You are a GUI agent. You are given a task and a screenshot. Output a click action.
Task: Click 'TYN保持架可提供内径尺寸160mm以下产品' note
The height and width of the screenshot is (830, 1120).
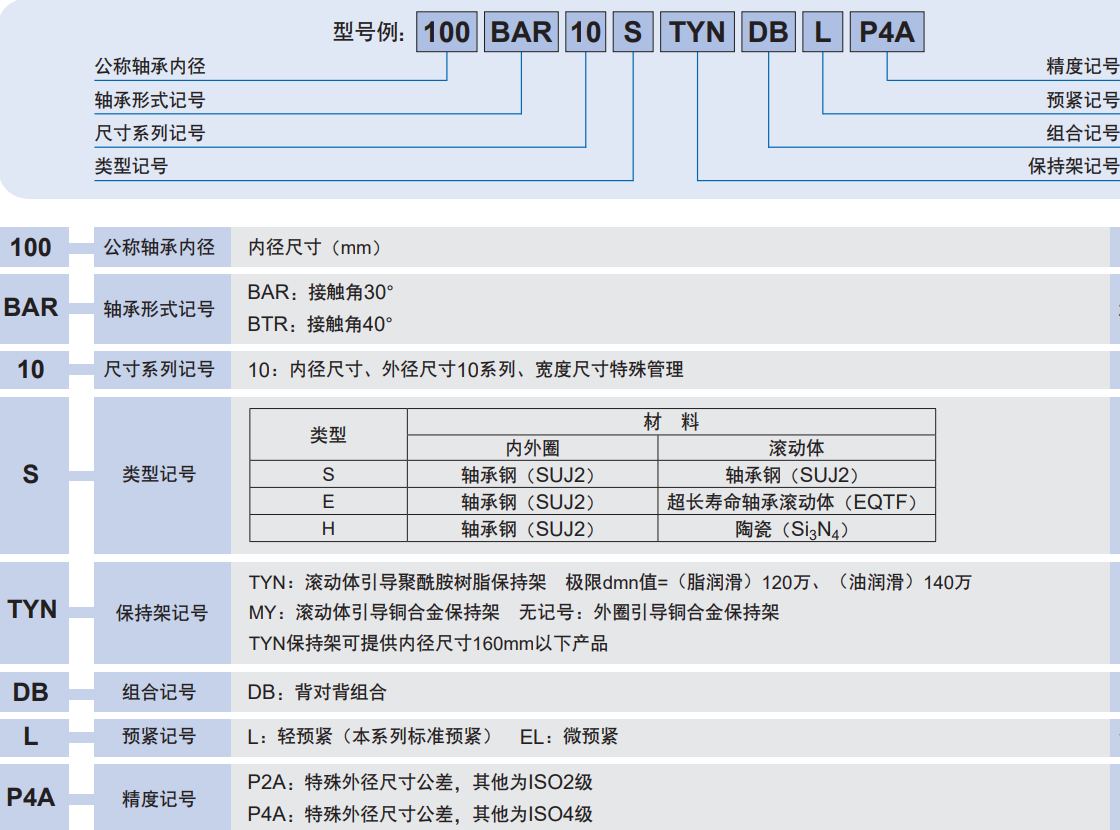click(429, 644)
